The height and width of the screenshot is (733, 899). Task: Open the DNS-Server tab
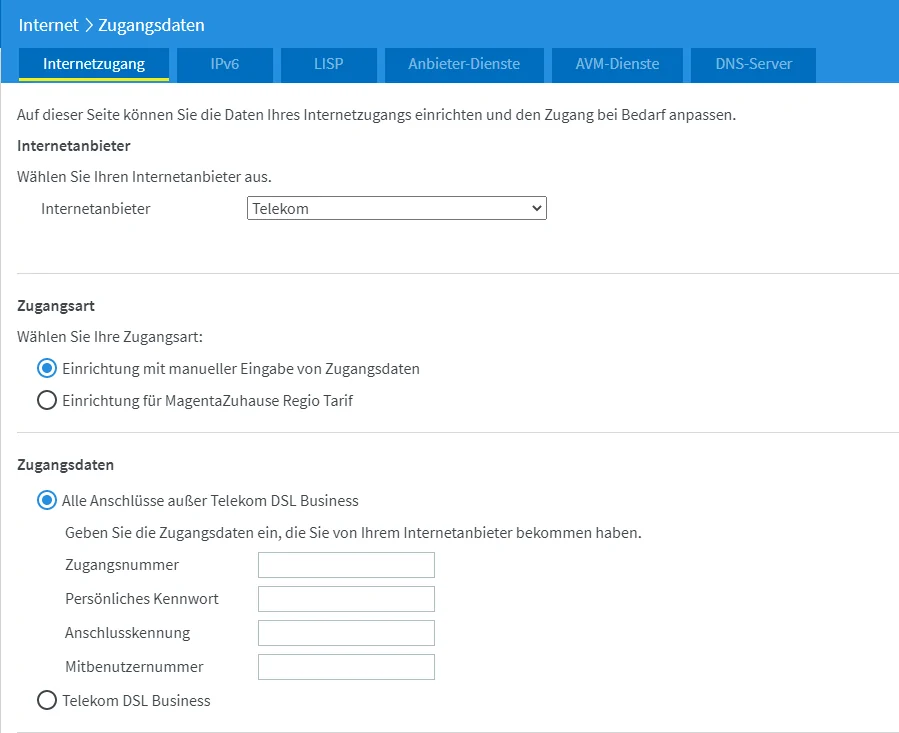pyautogui.click(x=753, y=64)
